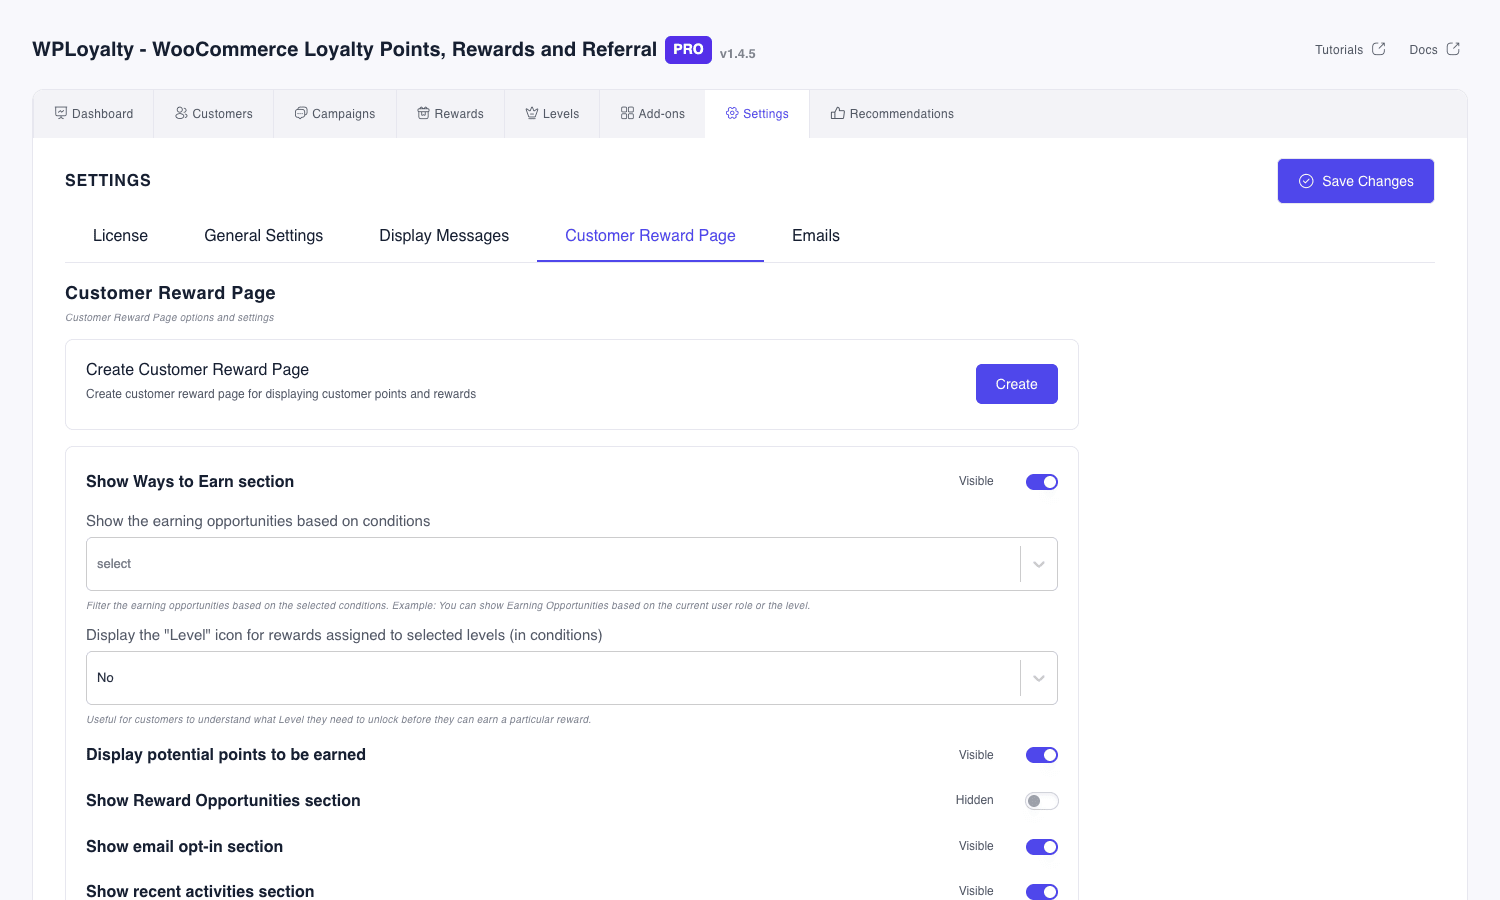This screenshot has width=1500, height=900.
Task: Open the Docs link
Action: [1435, 49]
